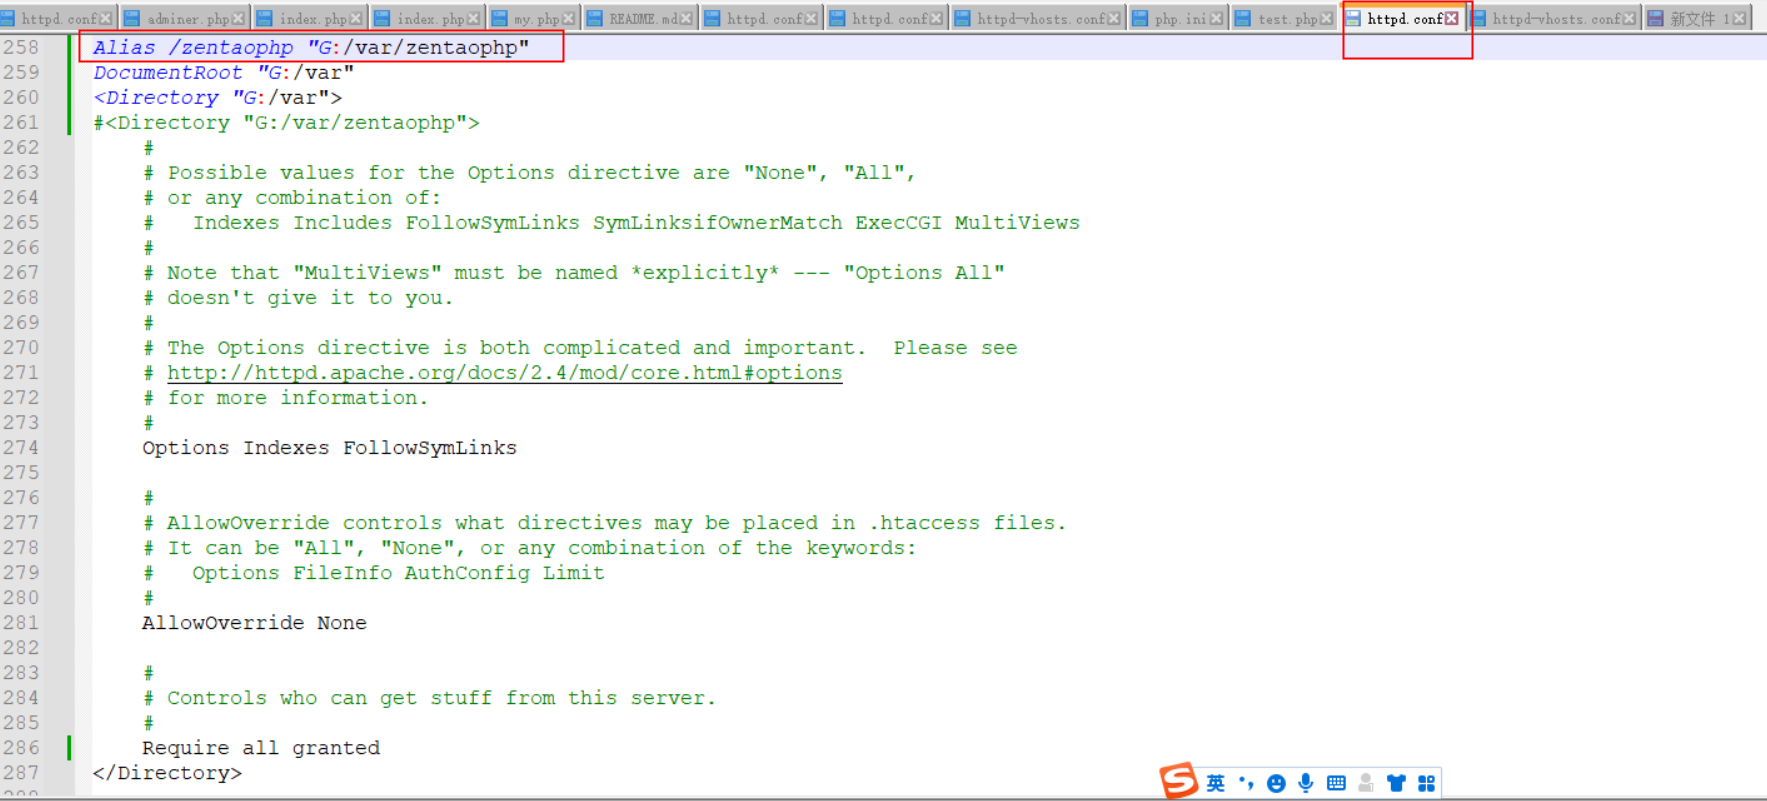Image resolution: width=1767 pixels, height=801 pixels.
Task: Click the Alias /zentaophp line
Action: 311,48
